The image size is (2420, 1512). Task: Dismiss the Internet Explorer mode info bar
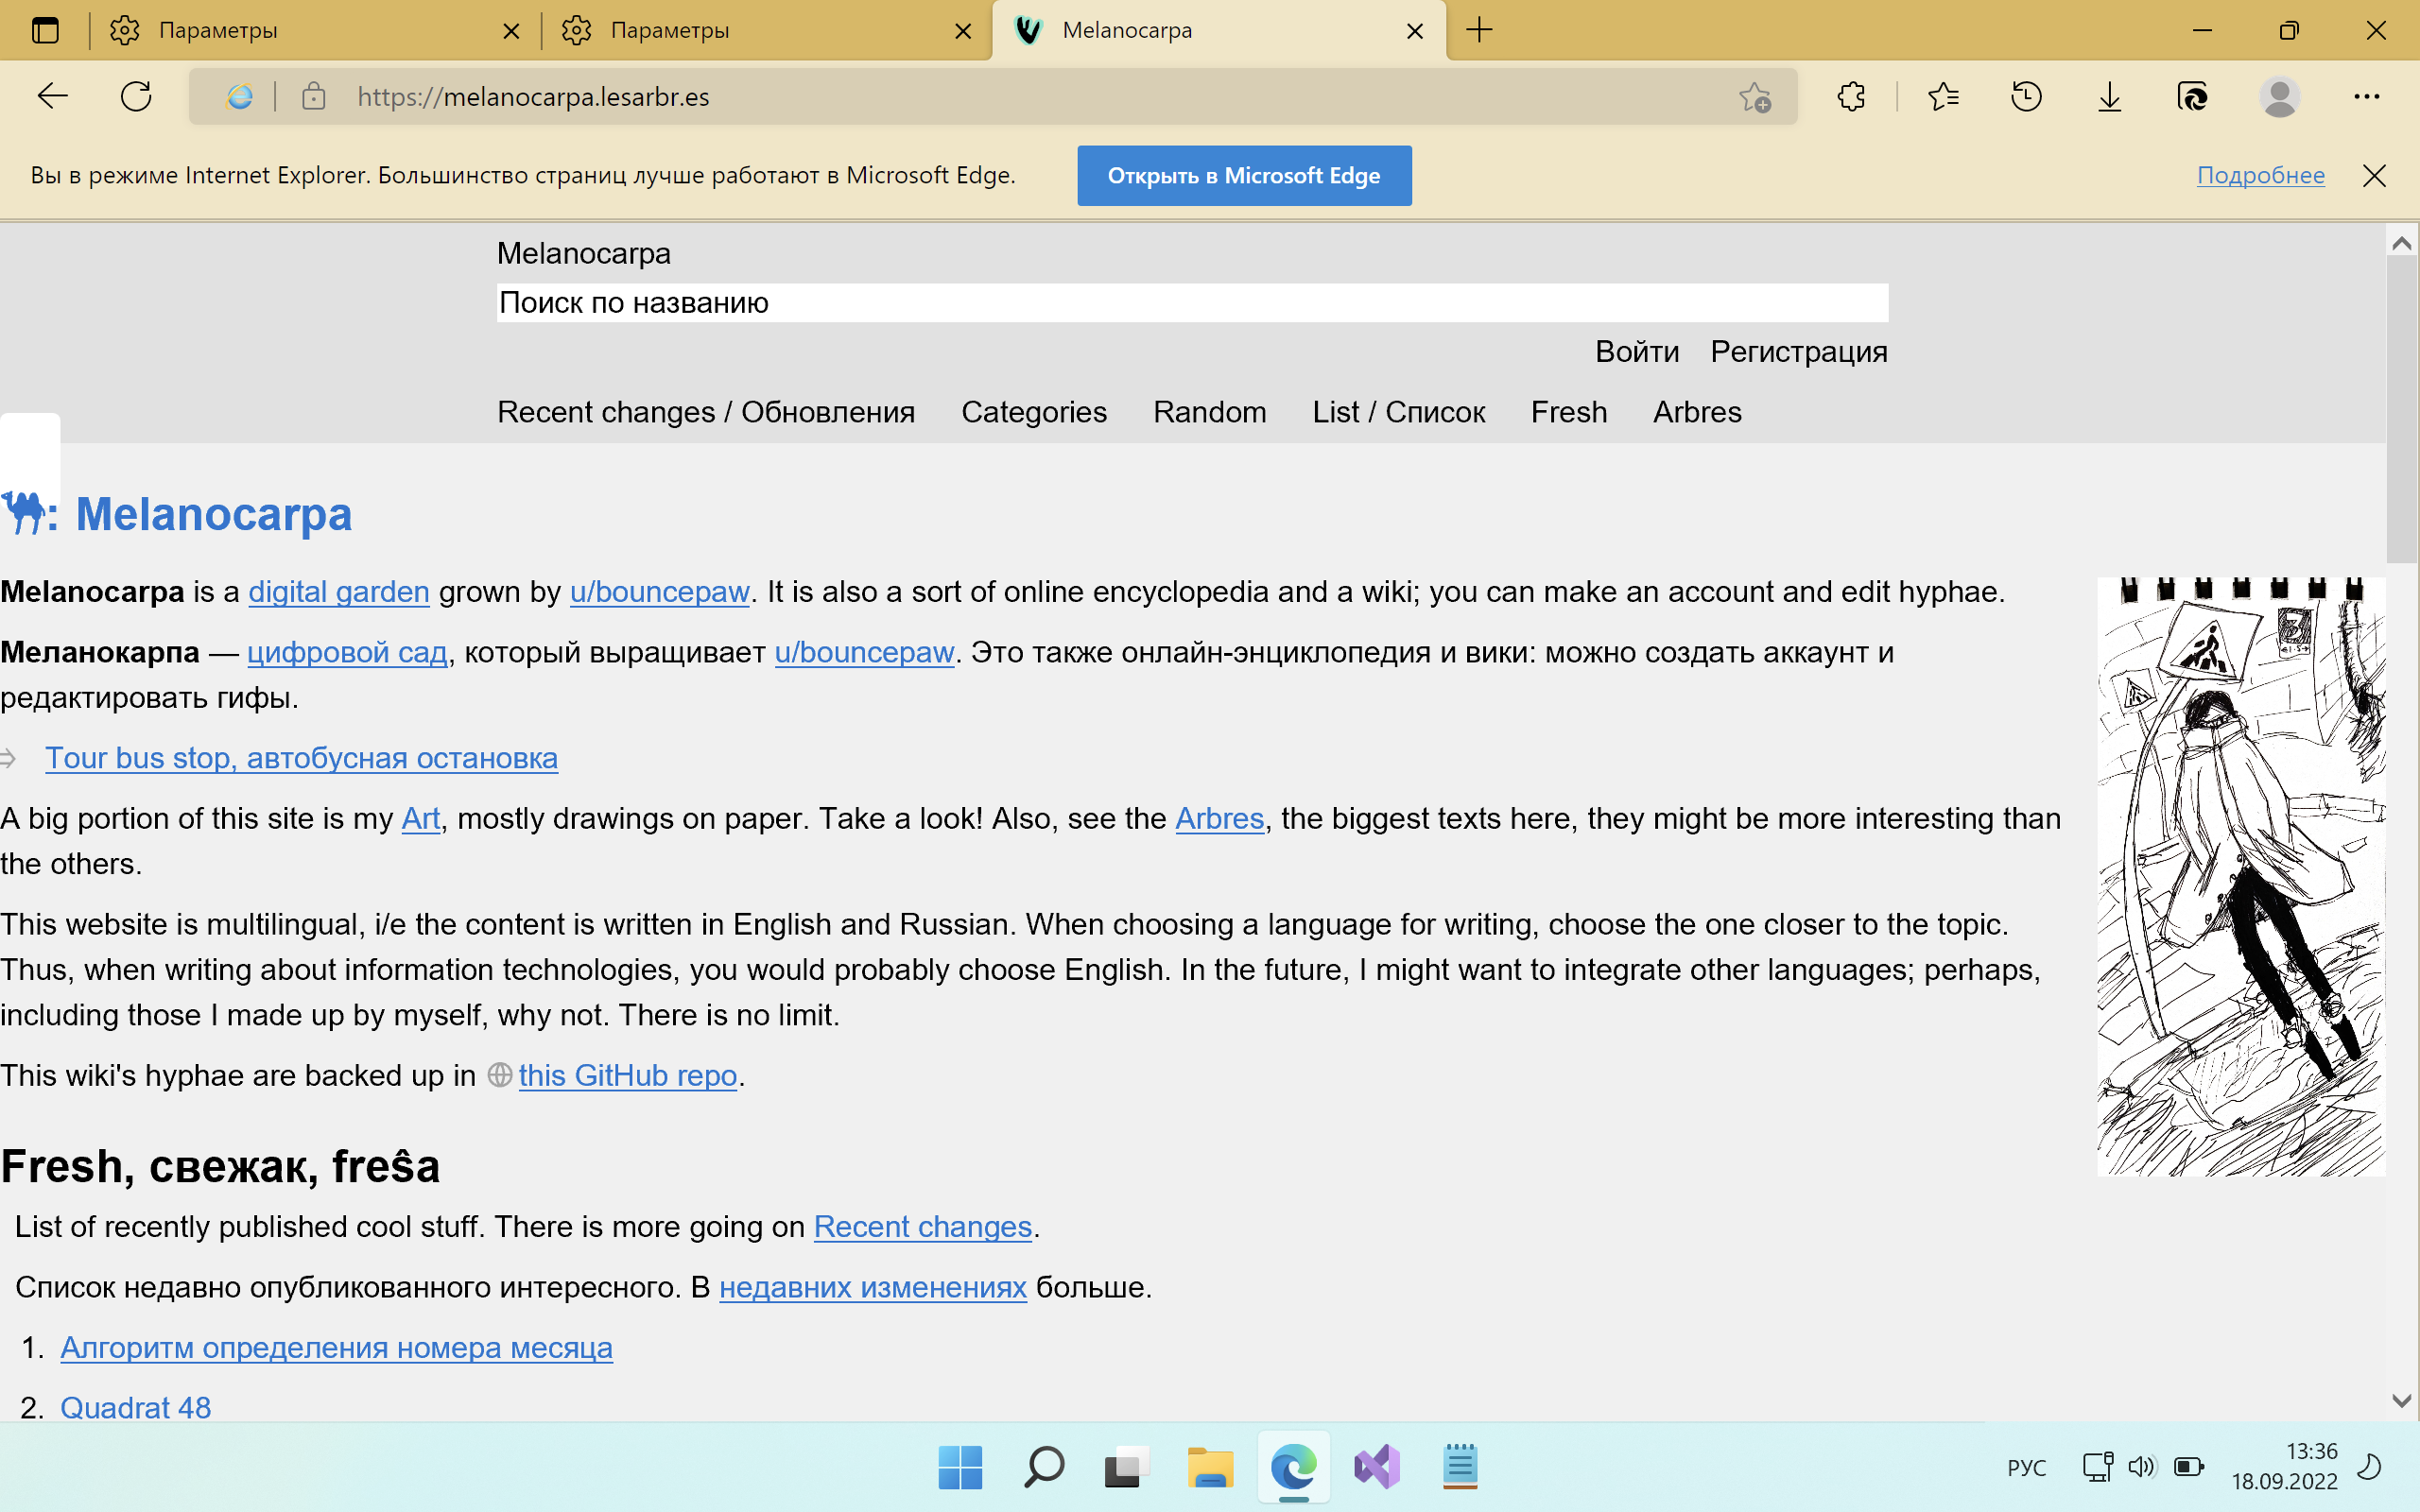[2374, 176]
